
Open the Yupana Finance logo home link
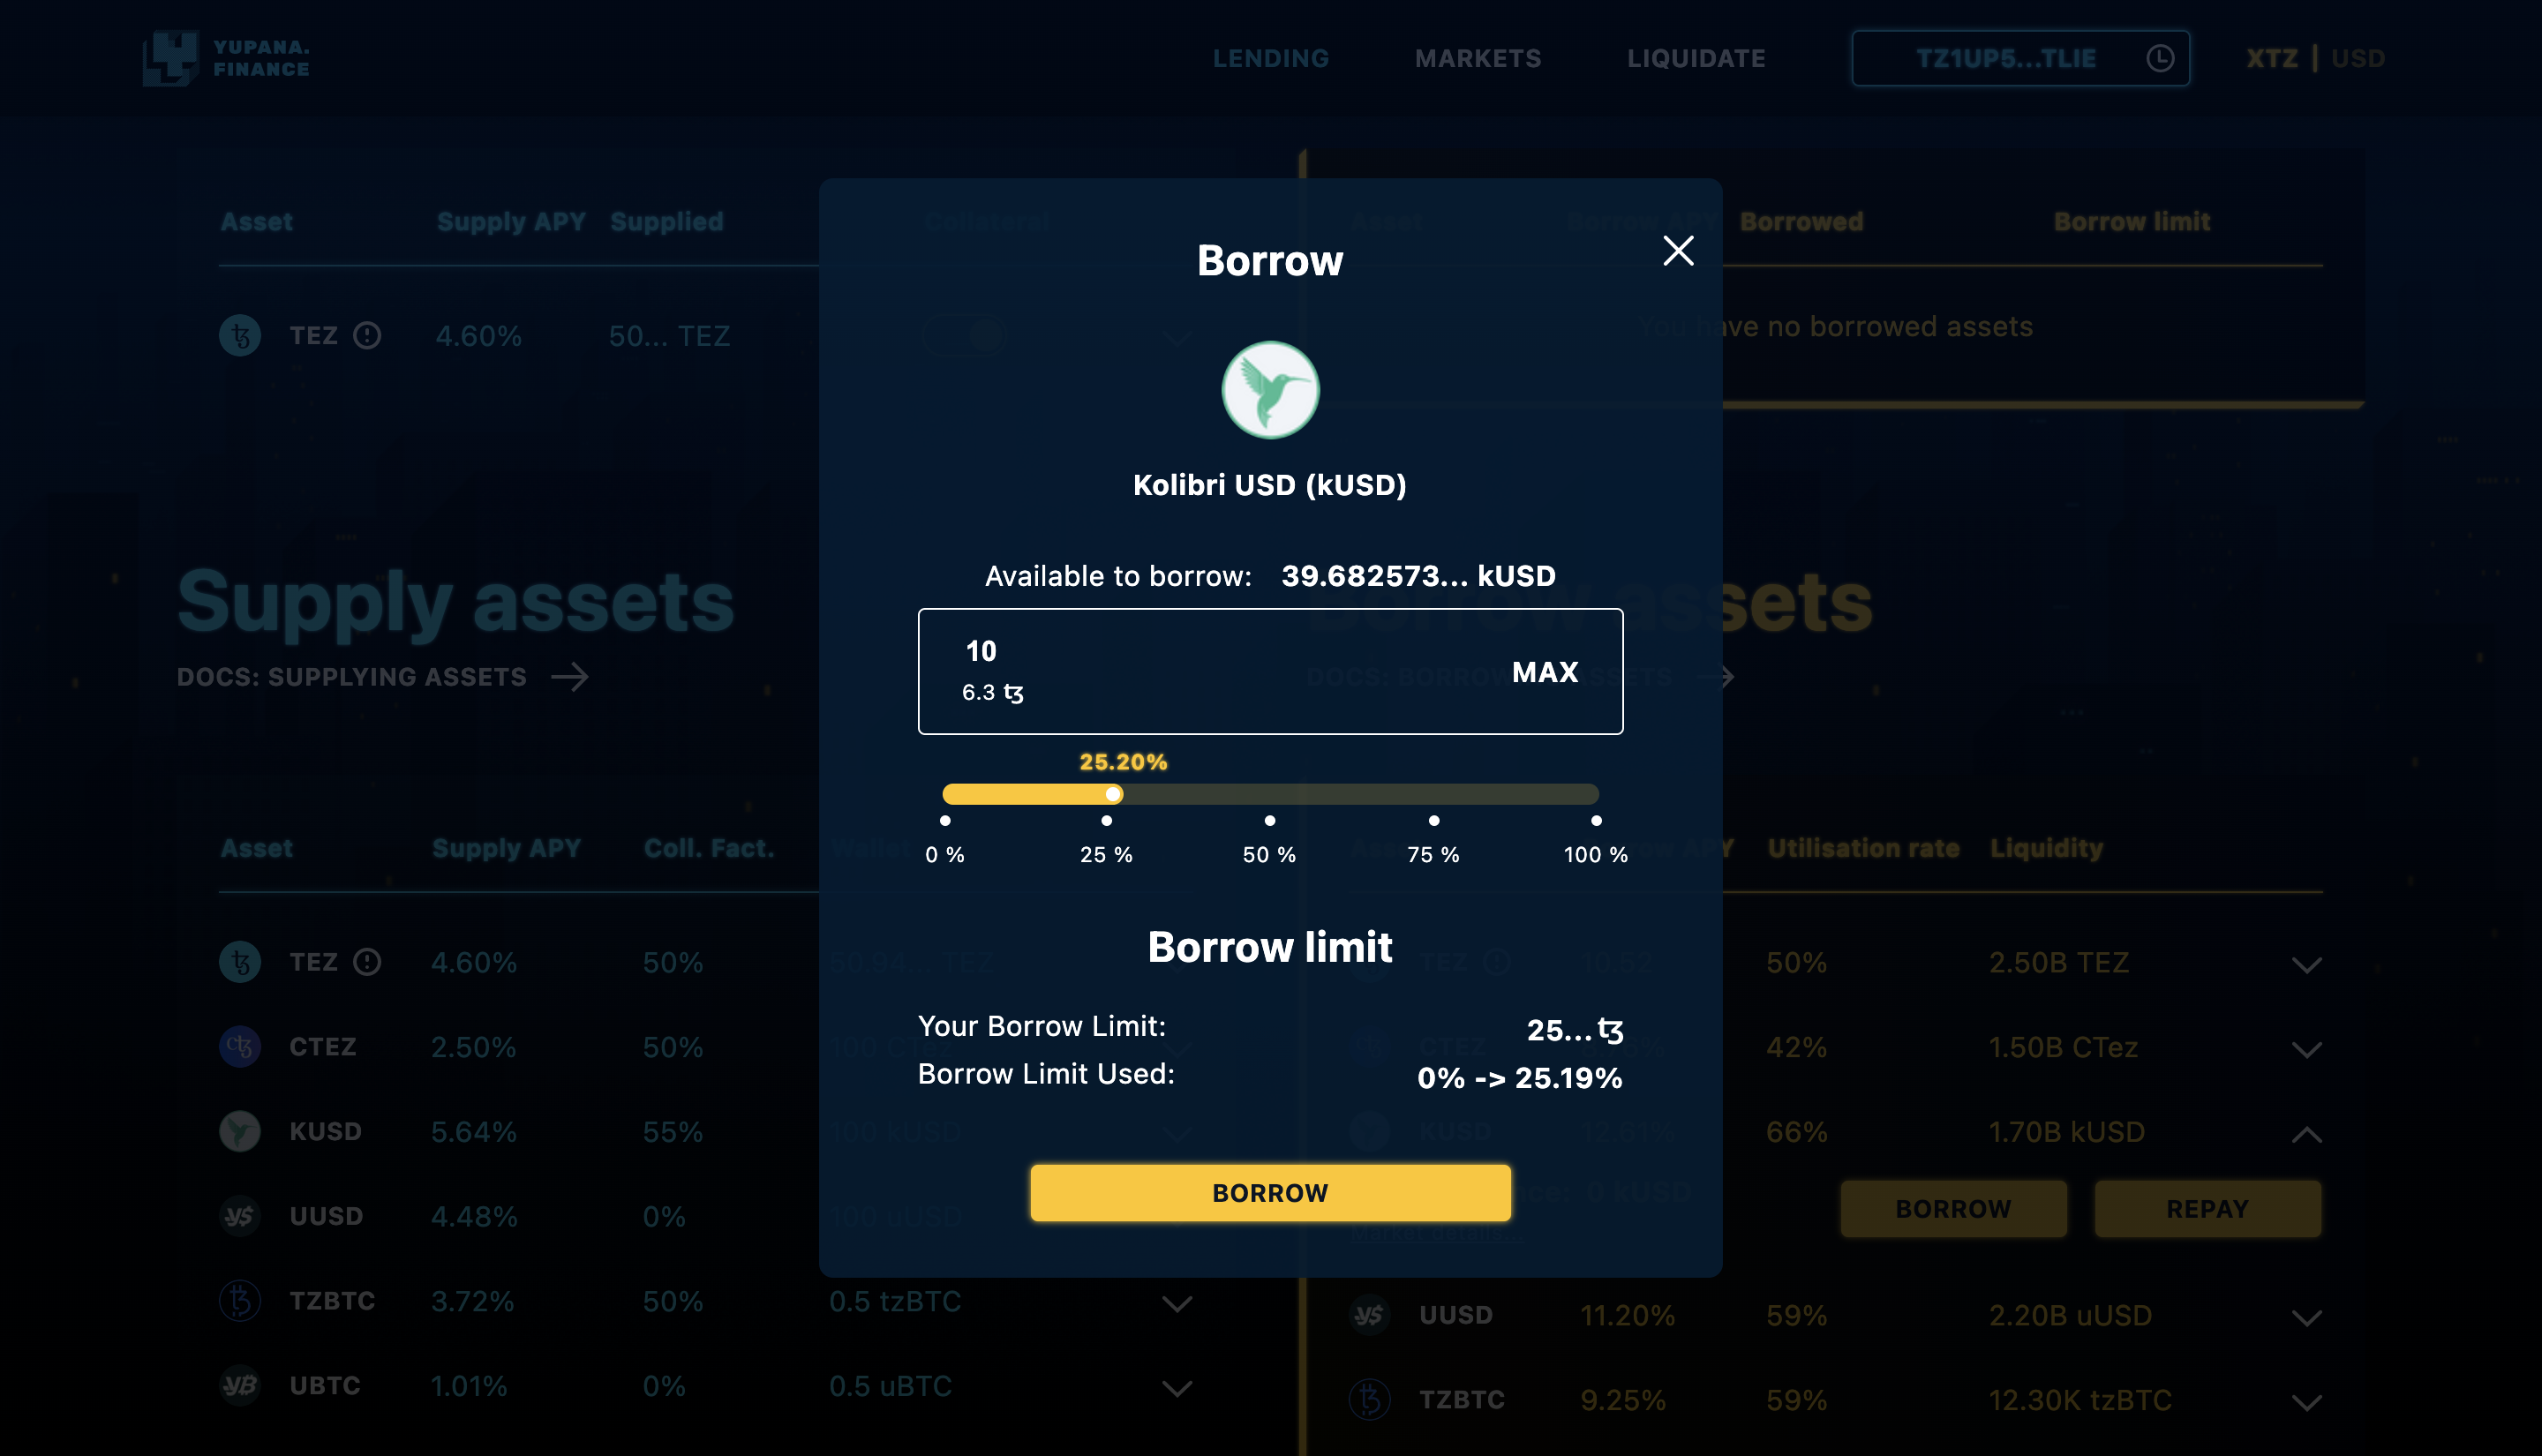click(x=226, y=58)
